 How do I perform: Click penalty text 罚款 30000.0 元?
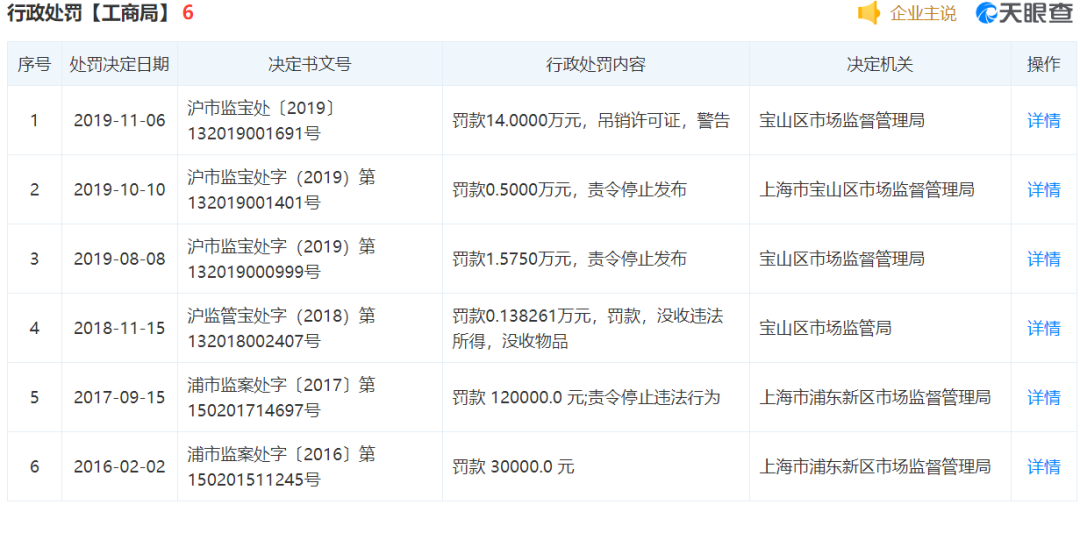(x=513, y=466)
